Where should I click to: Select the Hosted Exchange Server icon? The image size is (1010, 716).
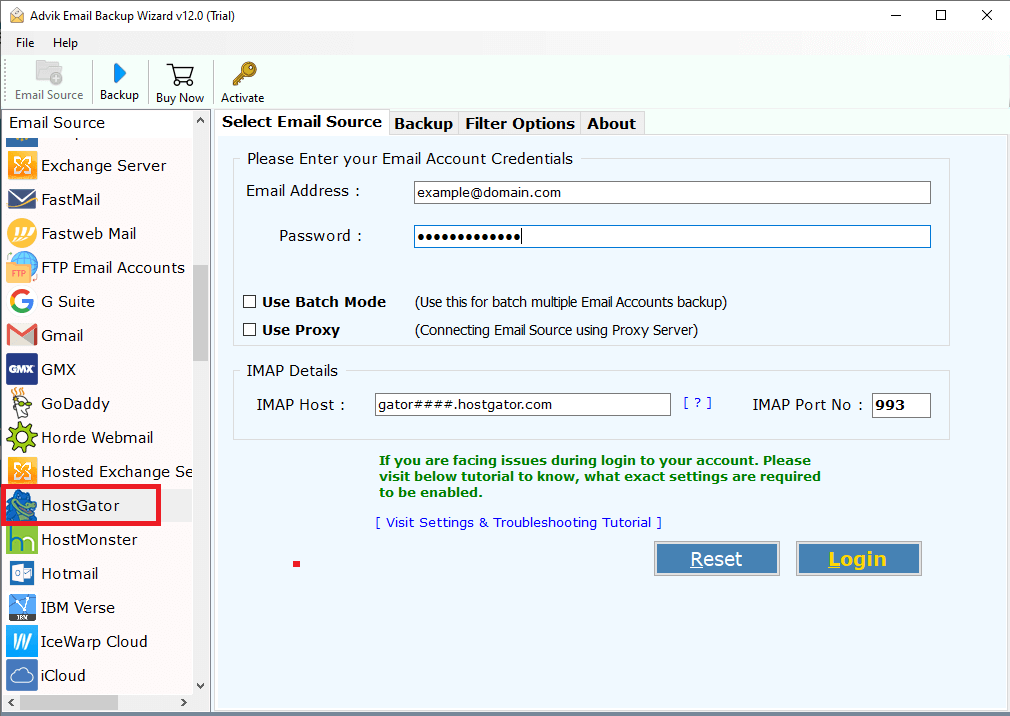[22, 471]
